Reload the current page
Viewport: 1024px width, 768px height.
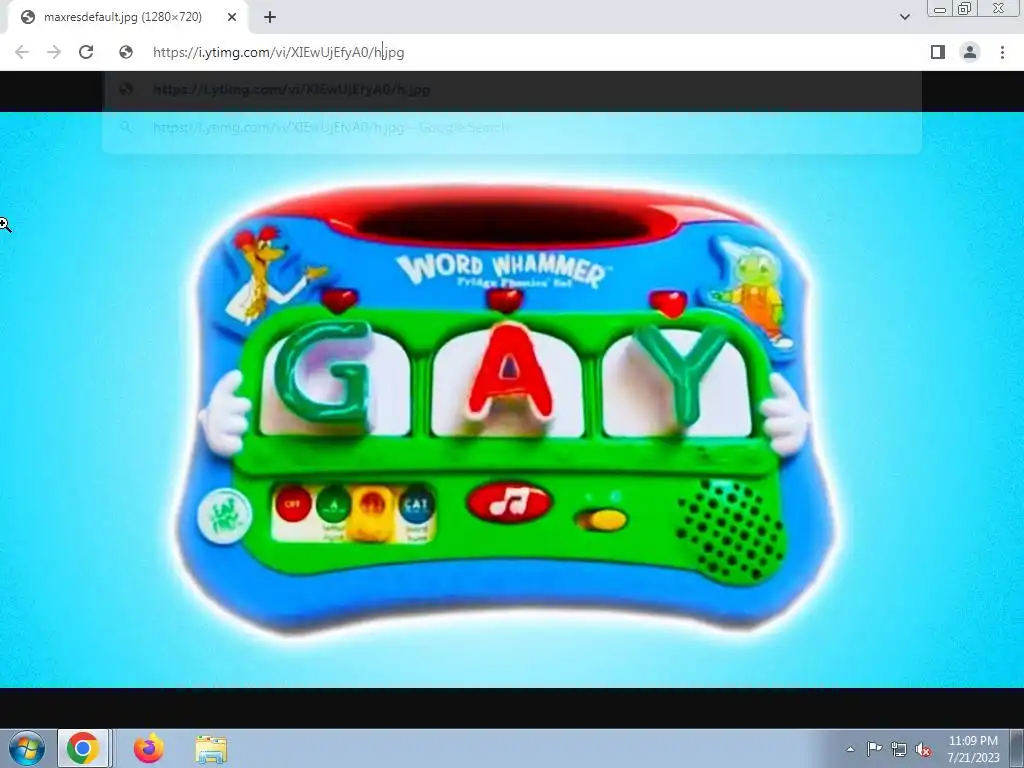86,52
